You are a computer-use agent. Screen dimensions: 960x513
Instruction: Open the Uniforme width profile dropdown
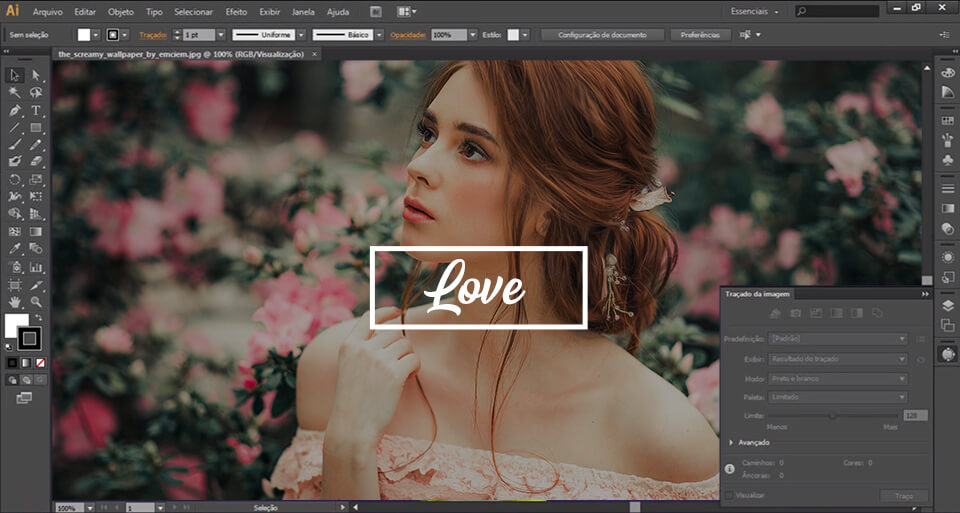[301, 35]
